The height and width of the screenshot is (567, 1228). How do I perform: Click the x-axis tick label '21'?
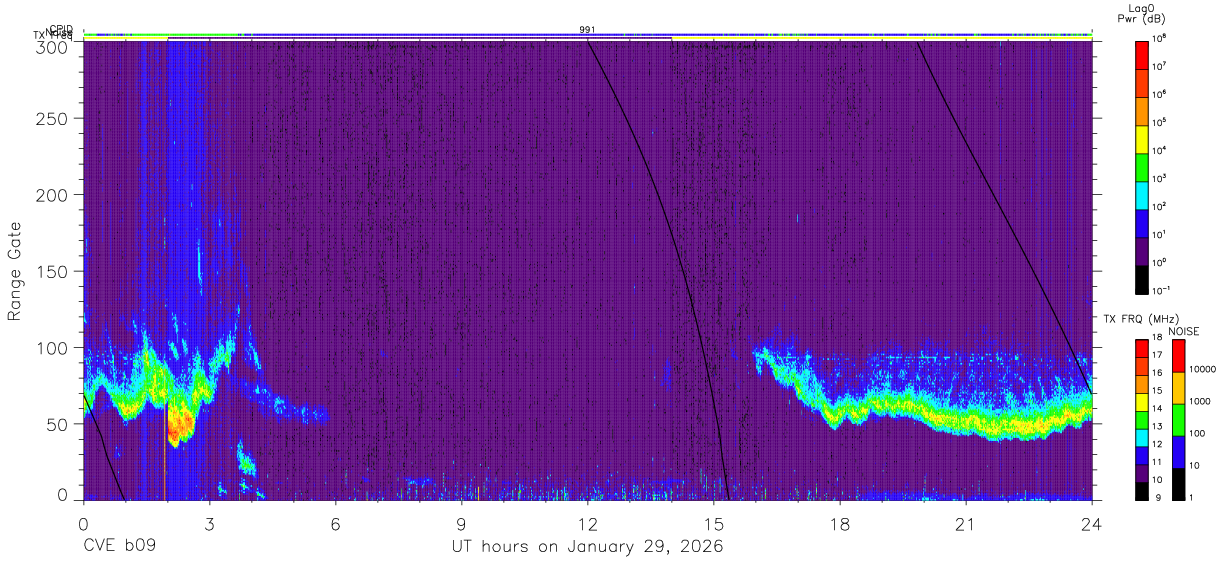[x=965, y=524]
